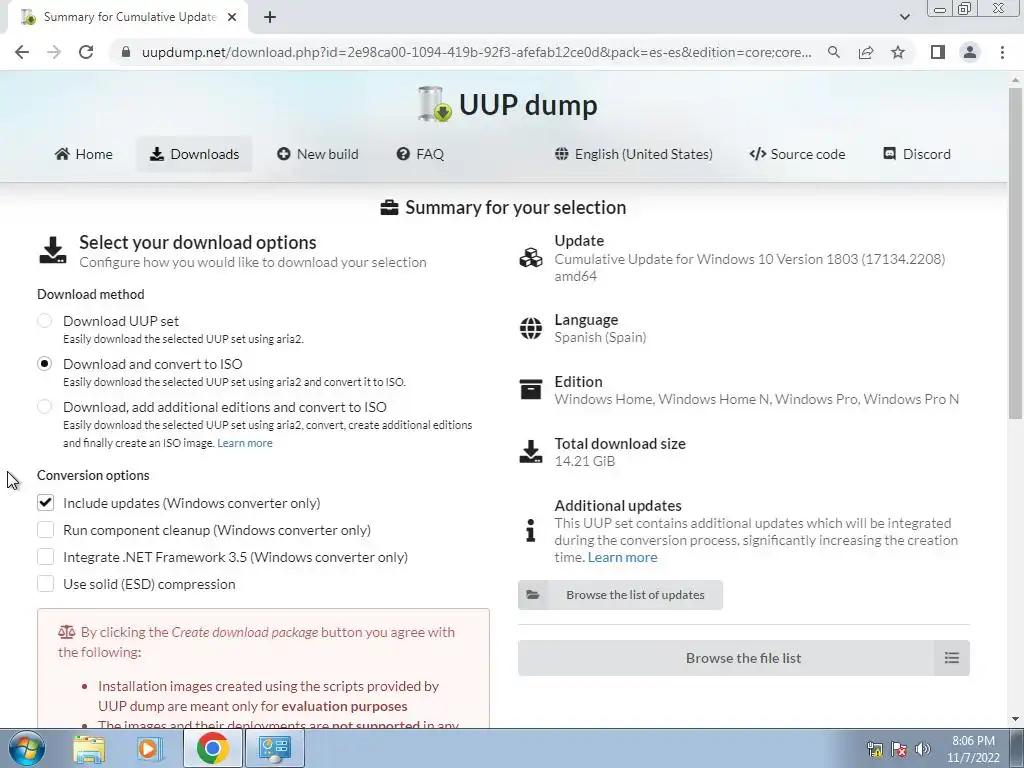
Task: Open the FAQ navigation item
Action: click(x=420, y=154)
